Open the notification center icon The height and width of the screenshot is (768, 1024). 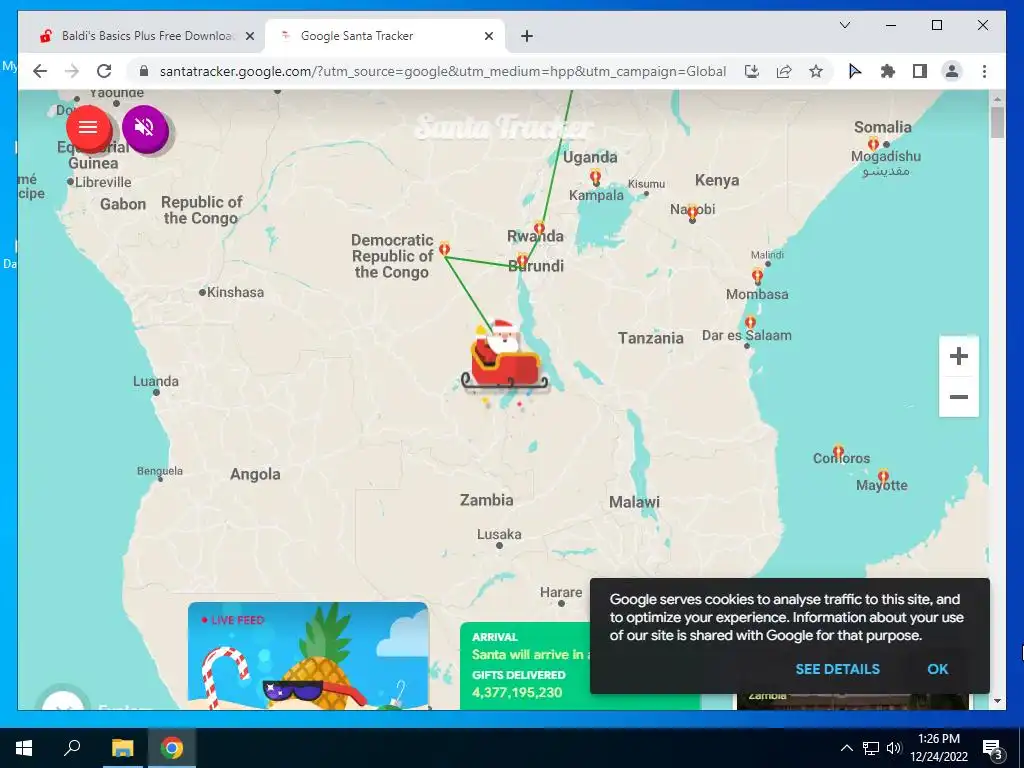(992, 749)
